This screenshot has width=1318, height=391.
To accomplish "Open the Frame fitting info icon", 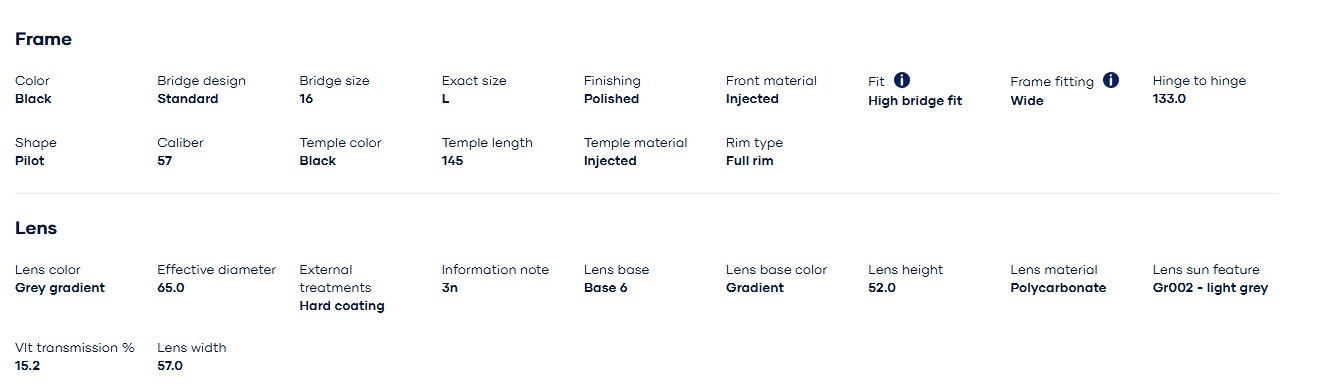I will pos(1111,80).
